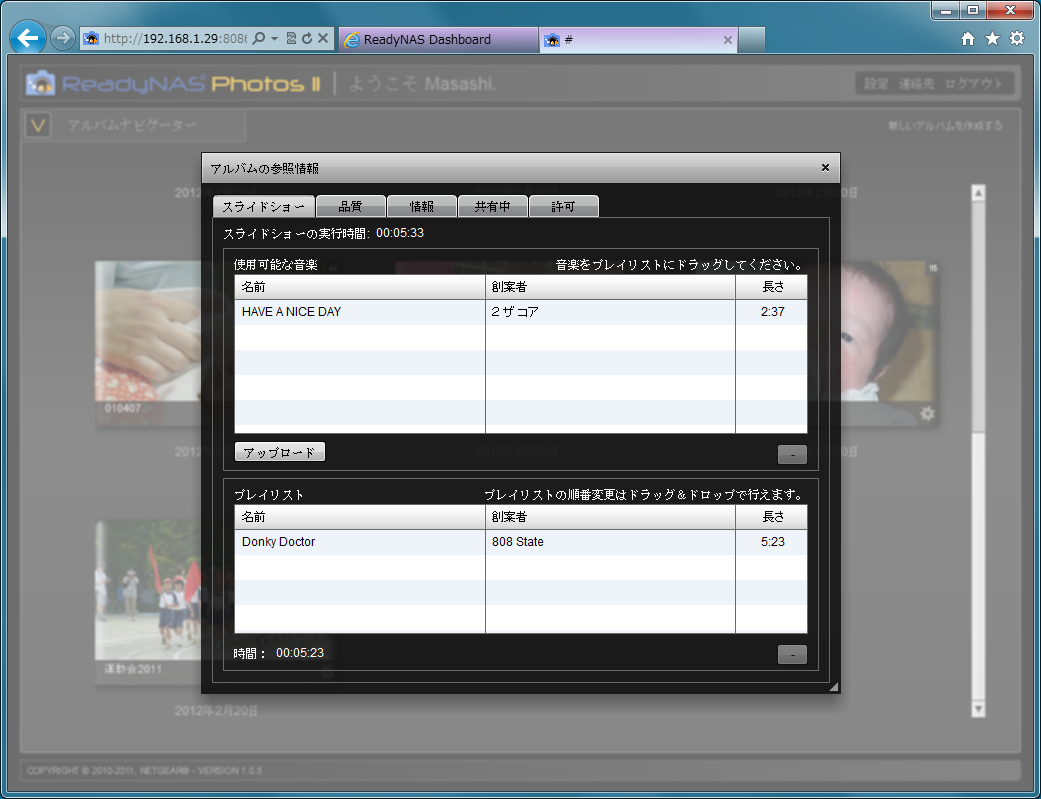Screen dimensions: 1041x799
Task: Switch to the 品質 tab
Action: point(351,207)
